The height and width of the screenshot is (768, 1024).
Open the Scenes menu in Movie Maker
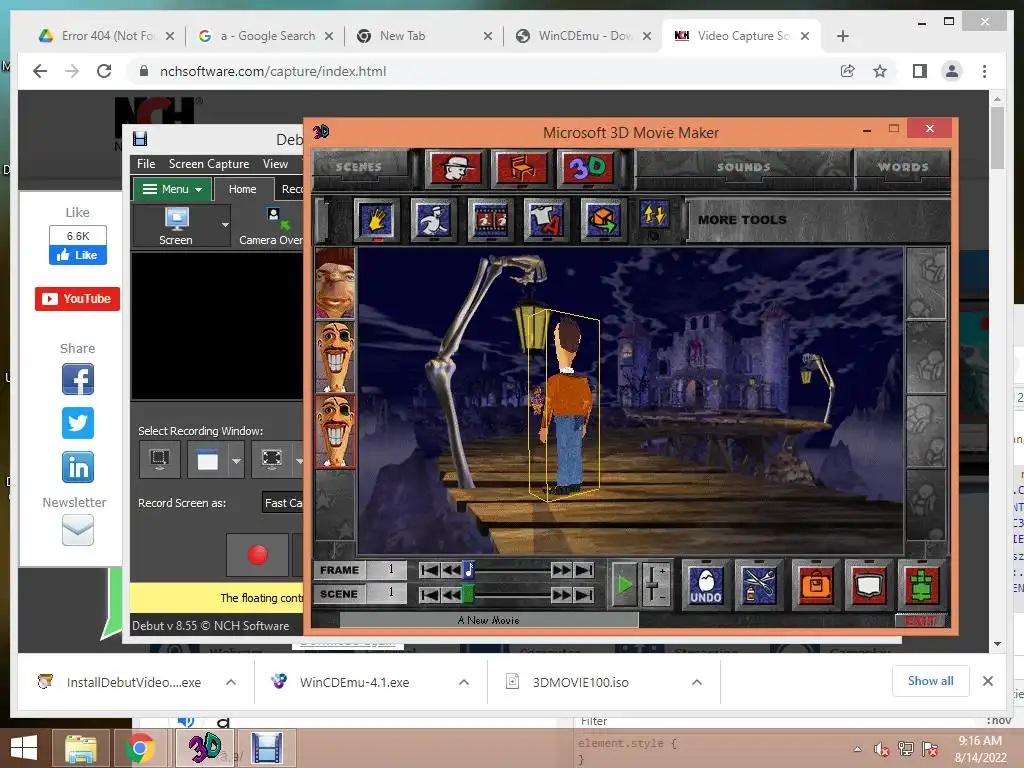point(359,167)
